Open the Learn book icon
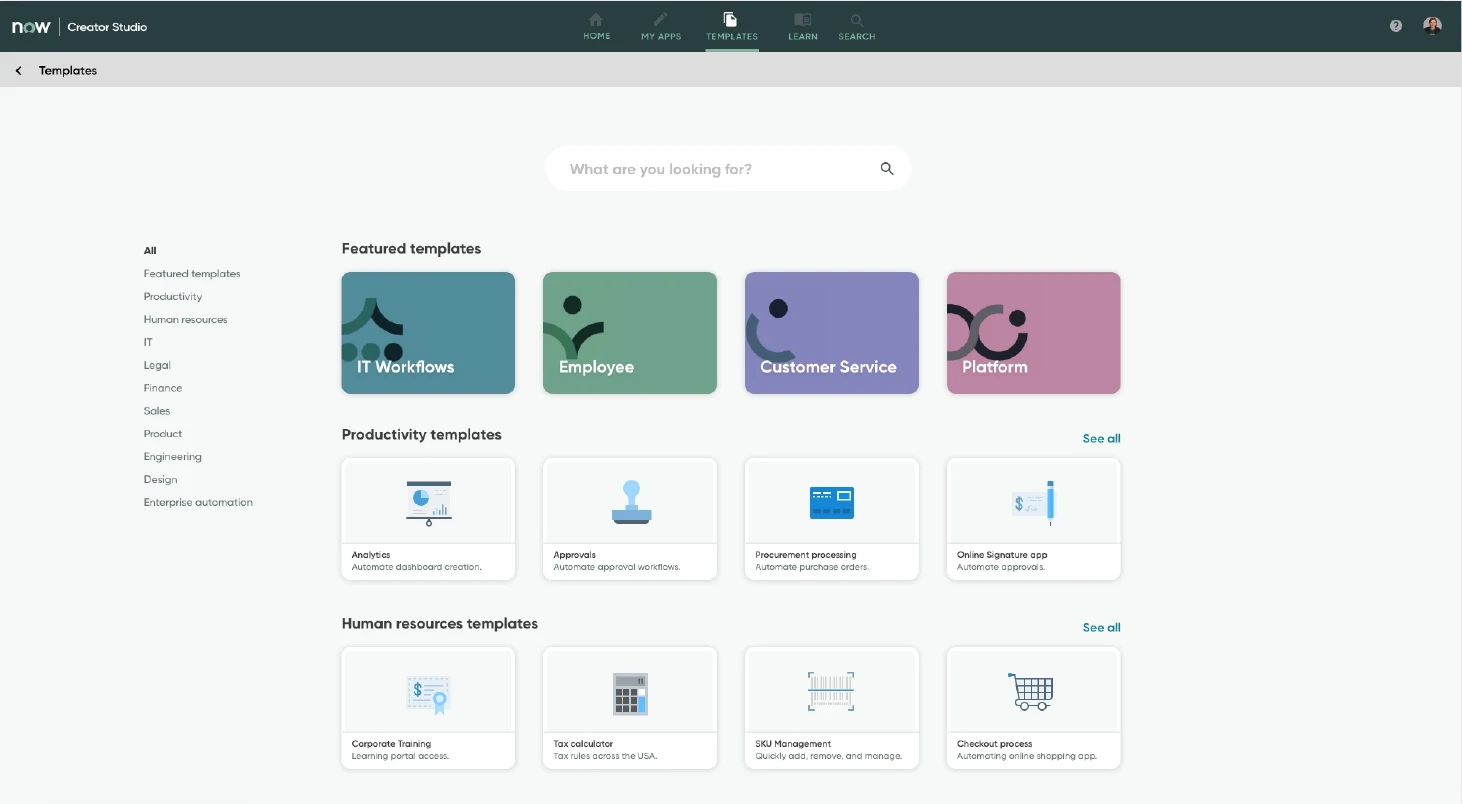Screen dimensions: 1462x804 point(802,20)
